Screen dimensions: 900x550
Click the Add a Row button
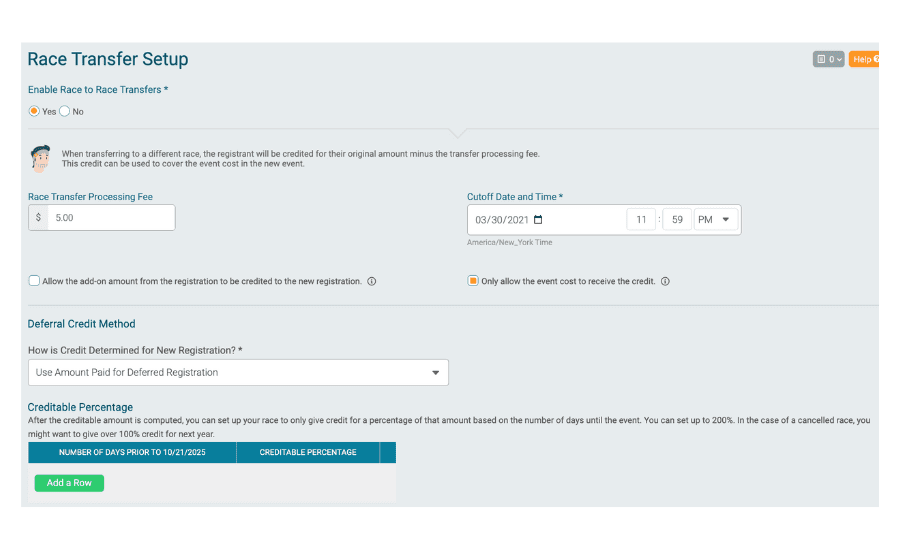[x=69, y=483]
